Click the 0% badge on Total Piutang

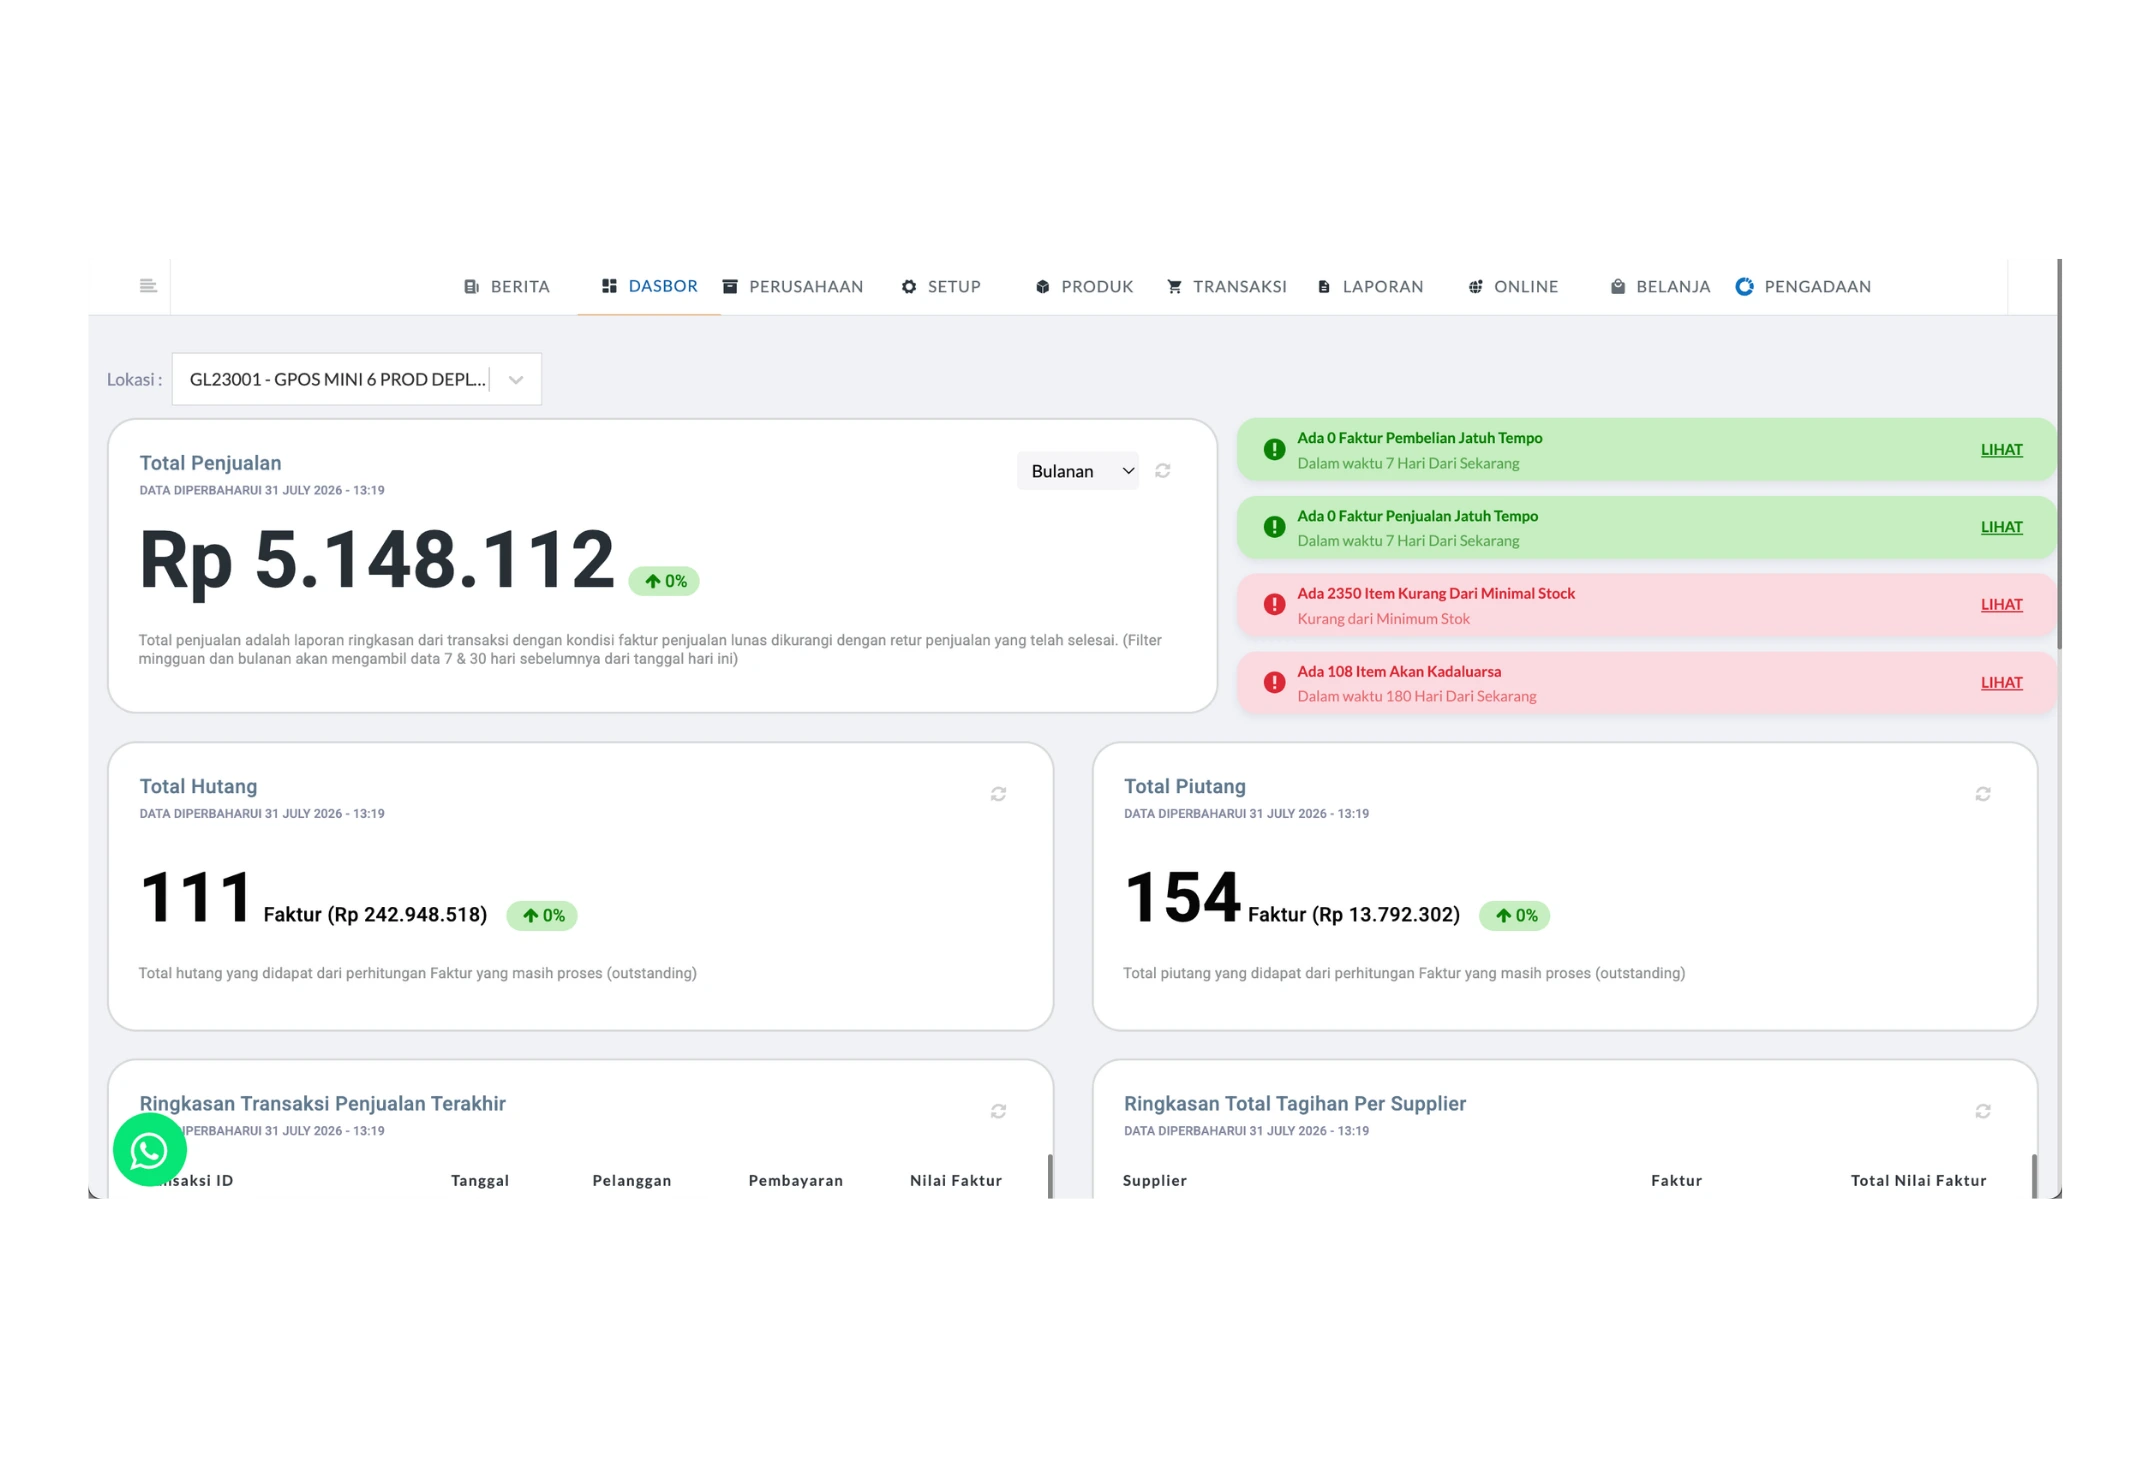pos(1515,915)
